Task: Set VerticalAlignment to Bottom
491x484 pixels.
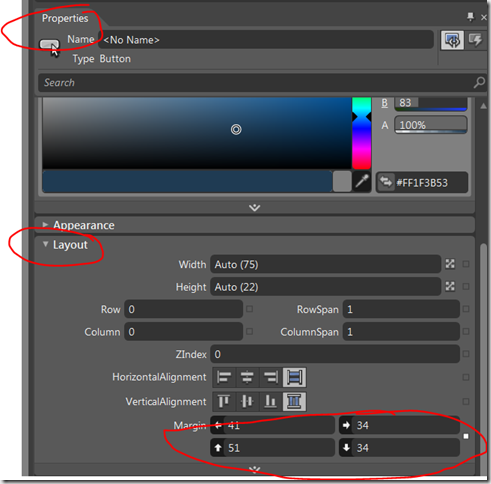Action: coord(270,402)
